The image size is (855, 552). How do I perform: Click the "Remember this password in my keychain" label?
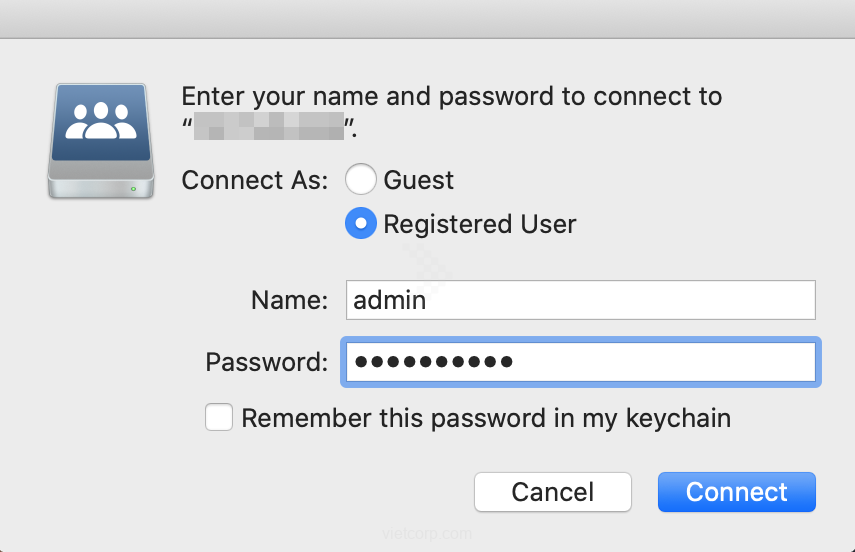point(486,417)
